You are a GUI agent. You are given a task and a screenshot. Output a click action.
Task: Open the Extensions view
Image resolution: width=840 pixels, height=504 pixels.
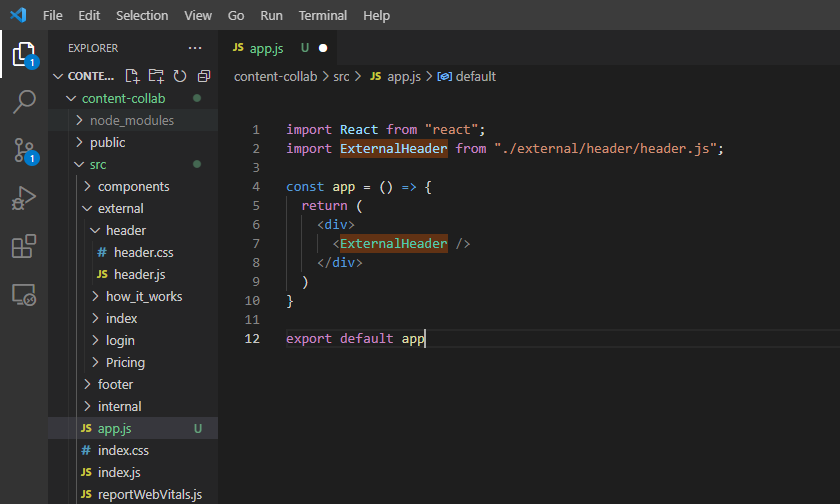point(24,246)
